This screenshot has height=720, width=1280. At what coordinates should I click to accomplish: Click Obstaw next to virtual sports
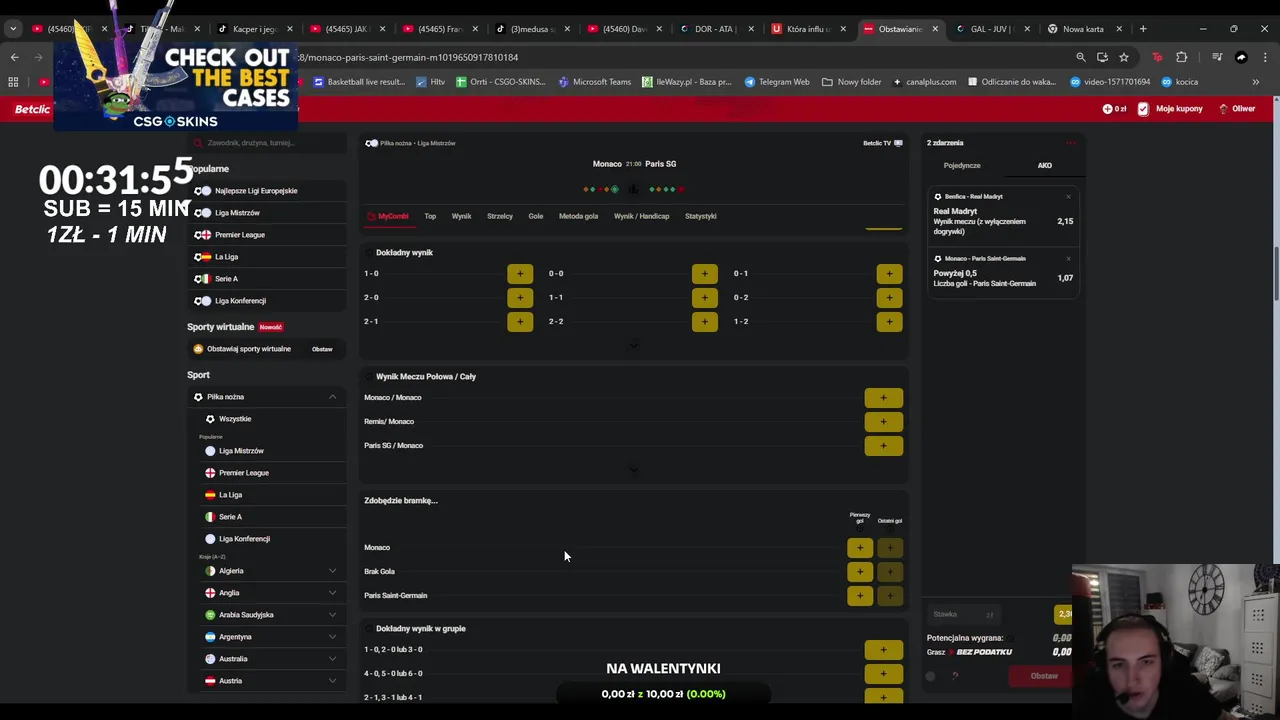click(322, 349)
